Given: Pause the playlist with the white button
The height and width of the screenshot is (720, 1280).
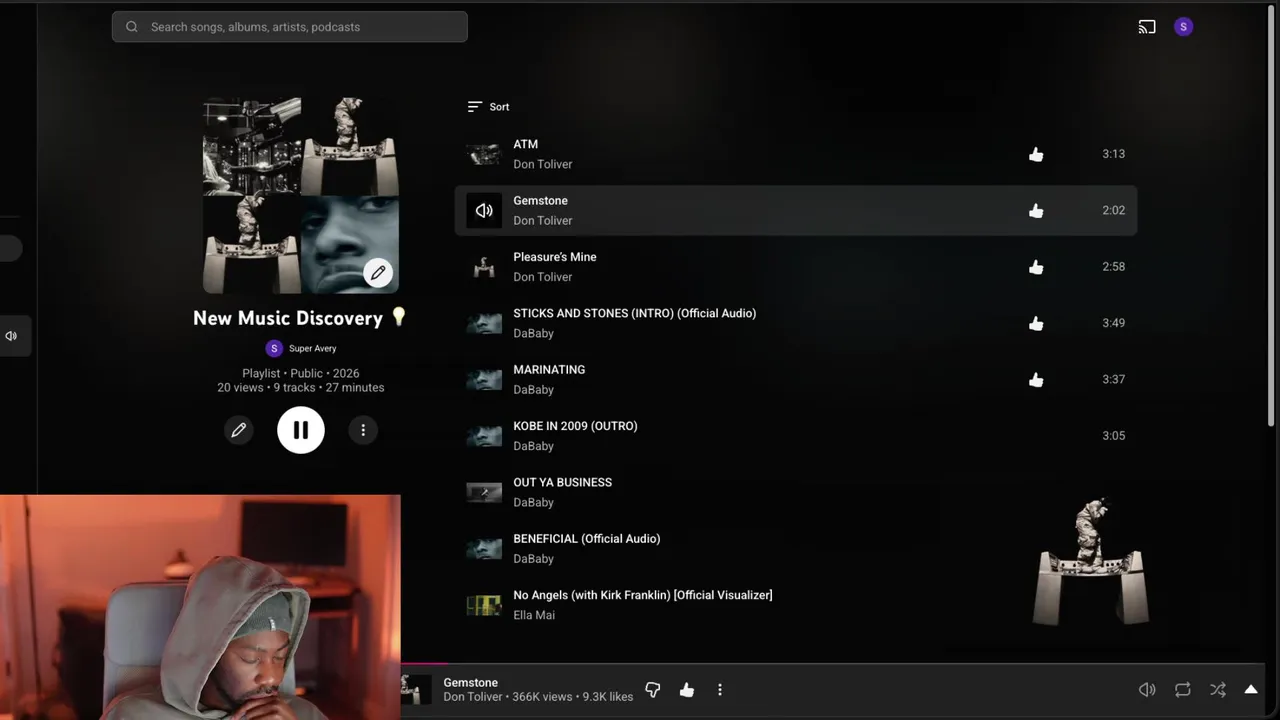Looking at the screenshot, I should (x=301, y=430).
